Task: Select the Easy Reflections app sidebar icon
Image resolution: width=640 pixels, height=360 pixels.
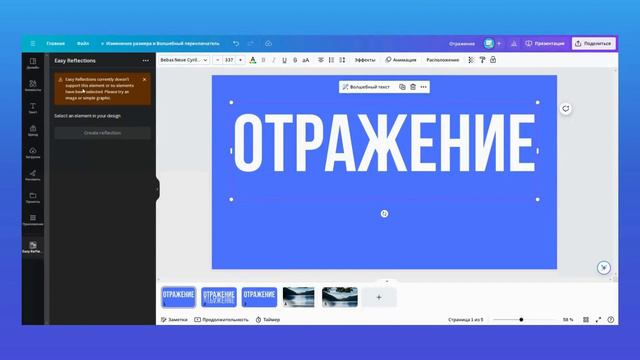Action: tap(33, 247)
